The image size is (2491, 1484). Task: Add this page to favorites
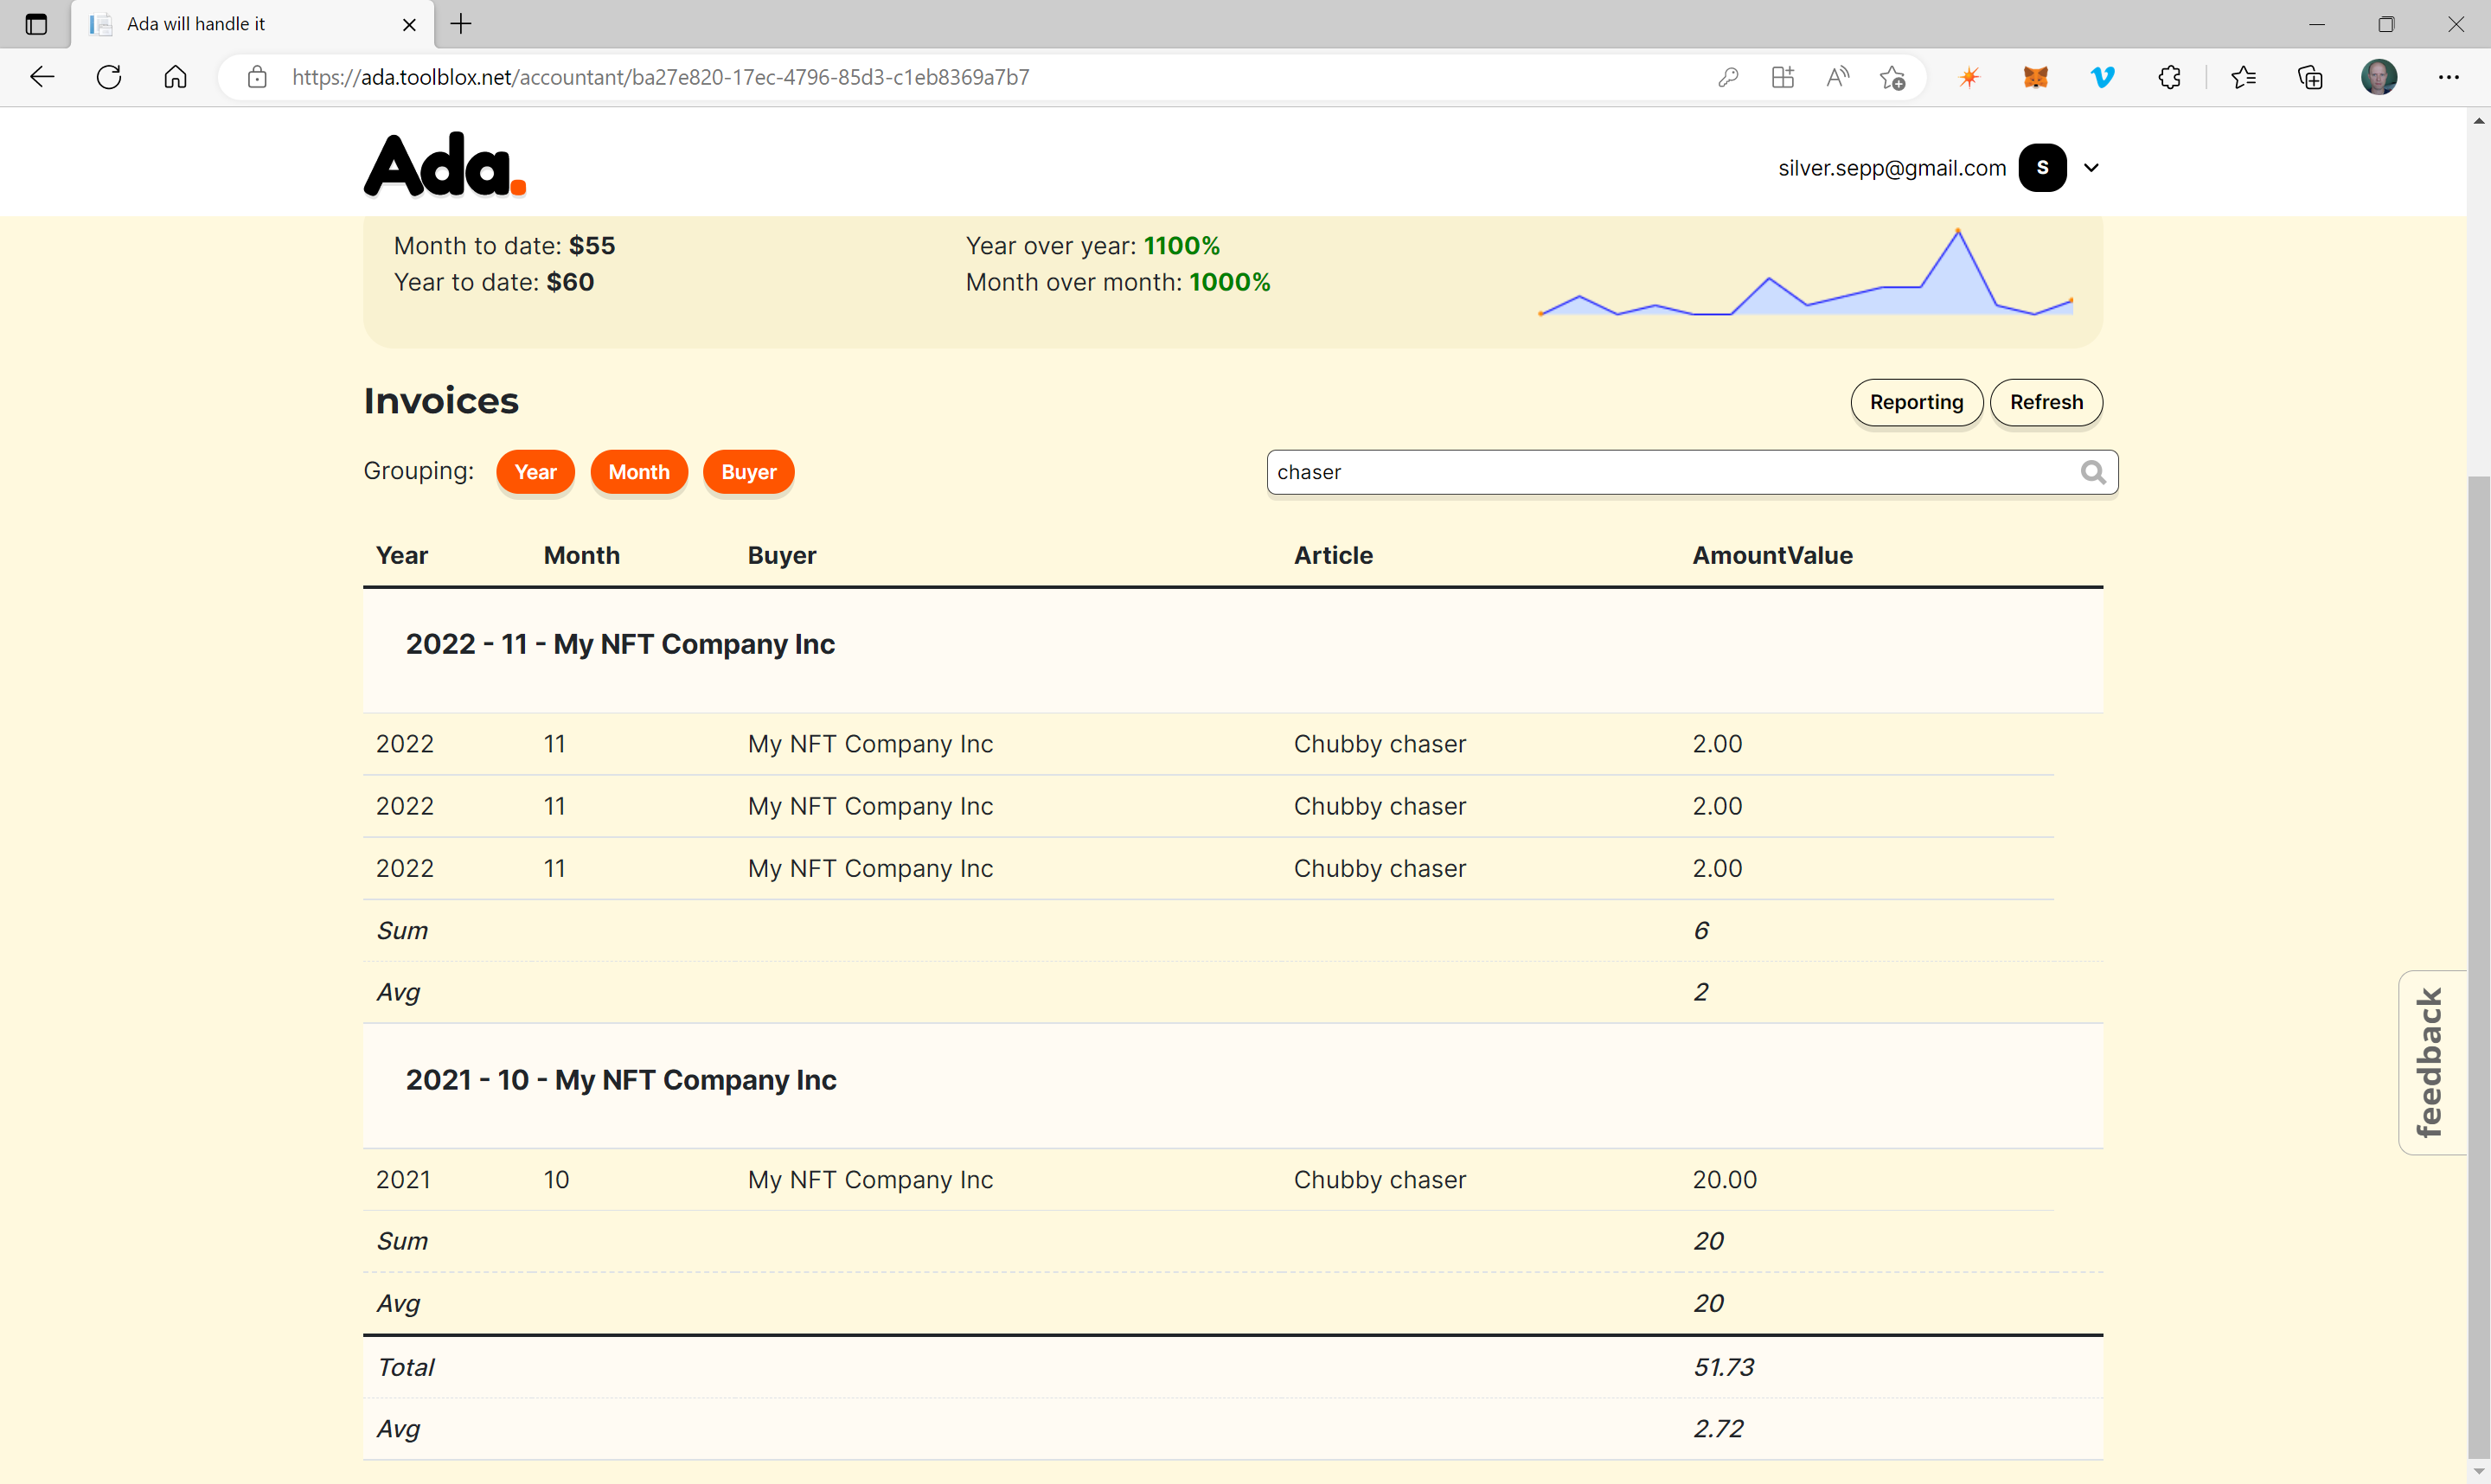click(x=1891, y=77)
